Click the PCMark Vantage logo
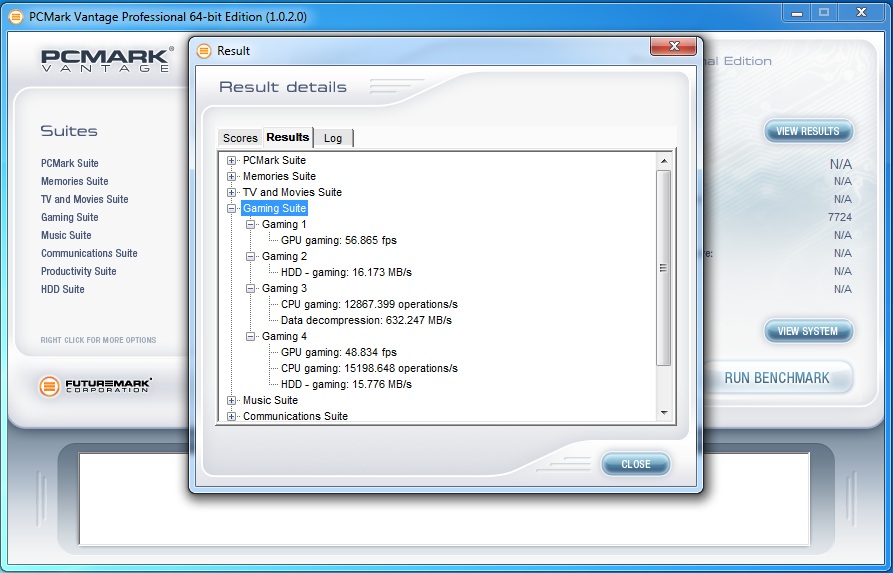The width and height of the screenshot is (893, 573). tap(106, 60)
